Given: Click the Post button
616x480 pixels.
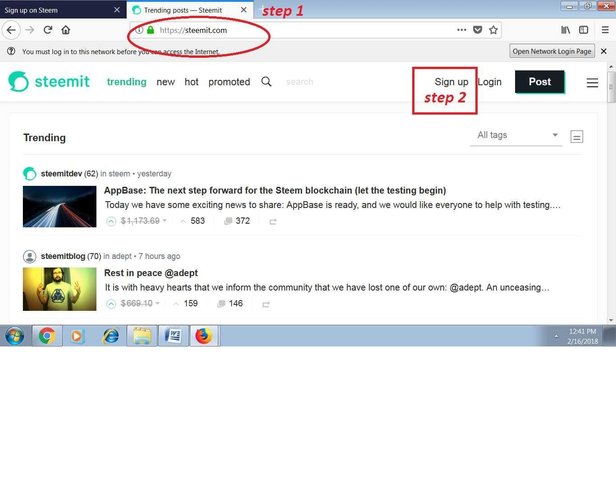Looking at the screenshot, I should [x=540, y=82].
